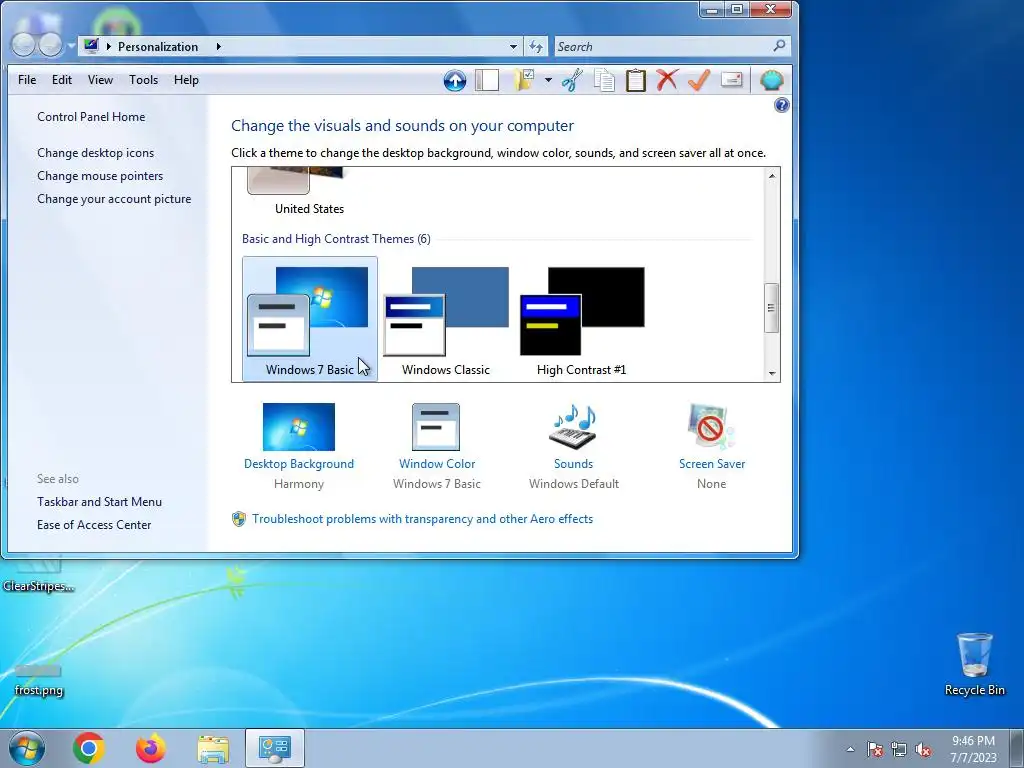This screenshot has height=768, width=1024.
Task: Open Recycle Bin on desktop
Action: click(974, 664)
